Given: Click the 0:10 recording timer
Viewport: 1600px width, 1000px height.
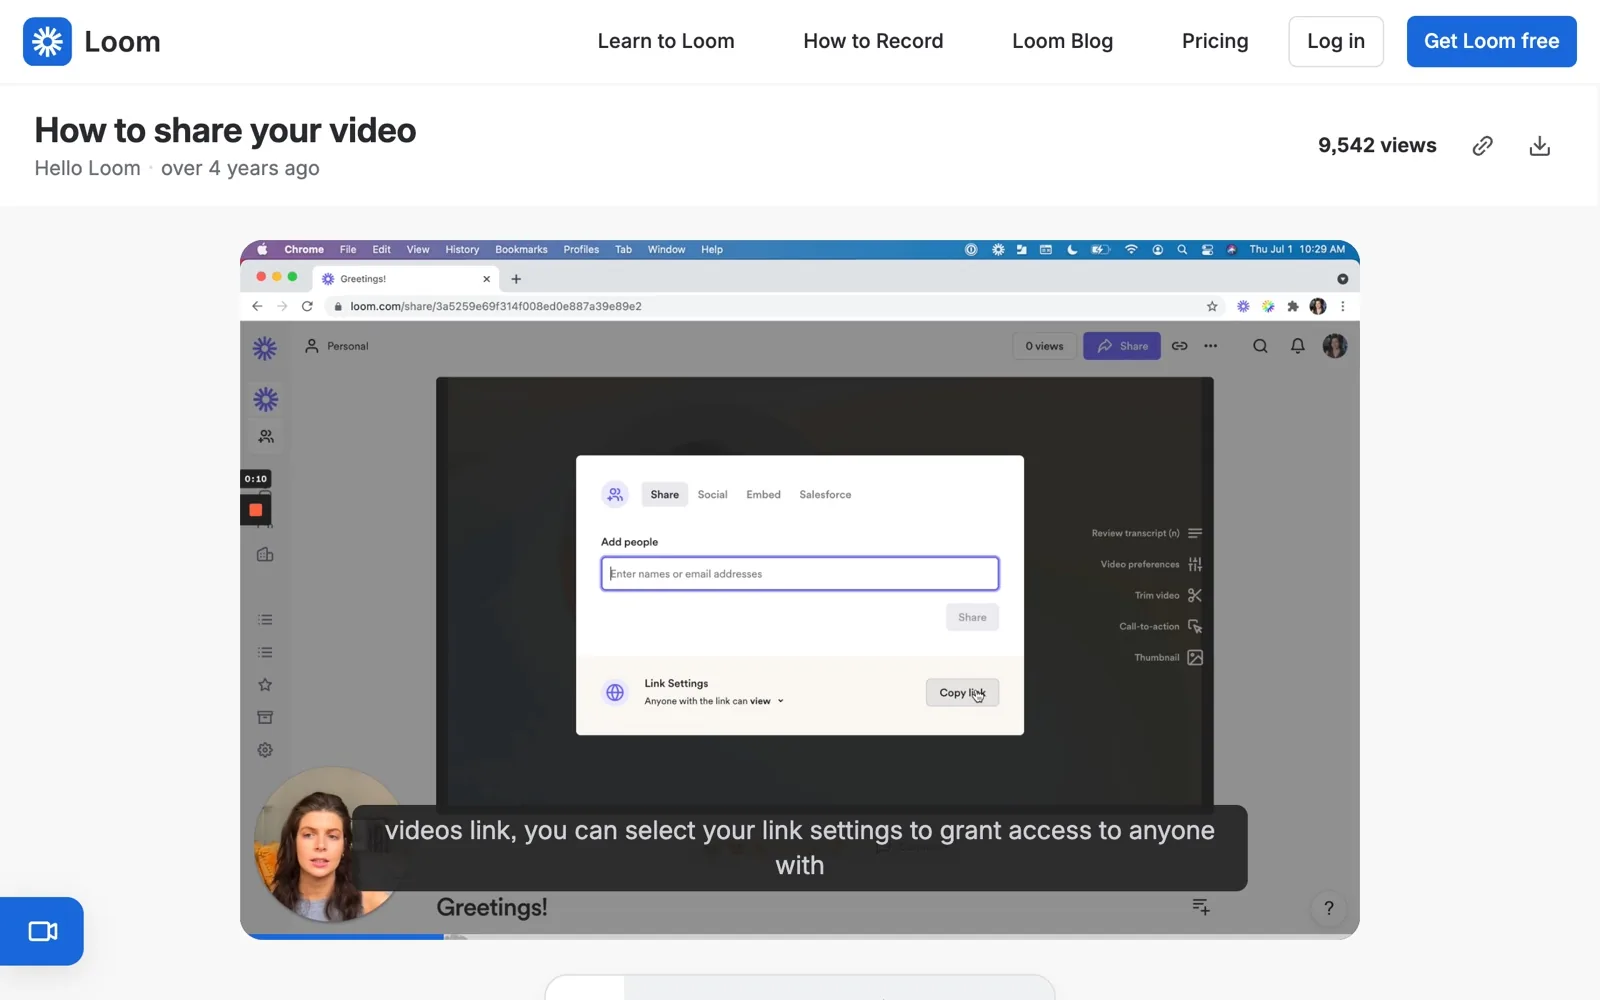Looking at the screenshot, I should click(256, 479).
